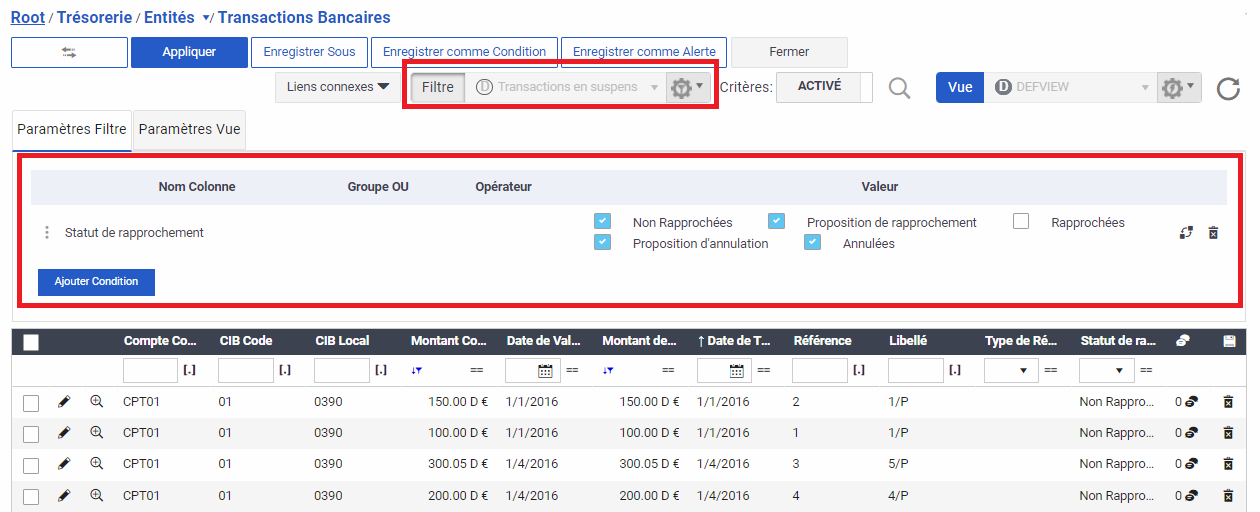1260x512 pixels.
Task: Delete the Statut de rapprochement condition
Action: (x=1213, y=233)
